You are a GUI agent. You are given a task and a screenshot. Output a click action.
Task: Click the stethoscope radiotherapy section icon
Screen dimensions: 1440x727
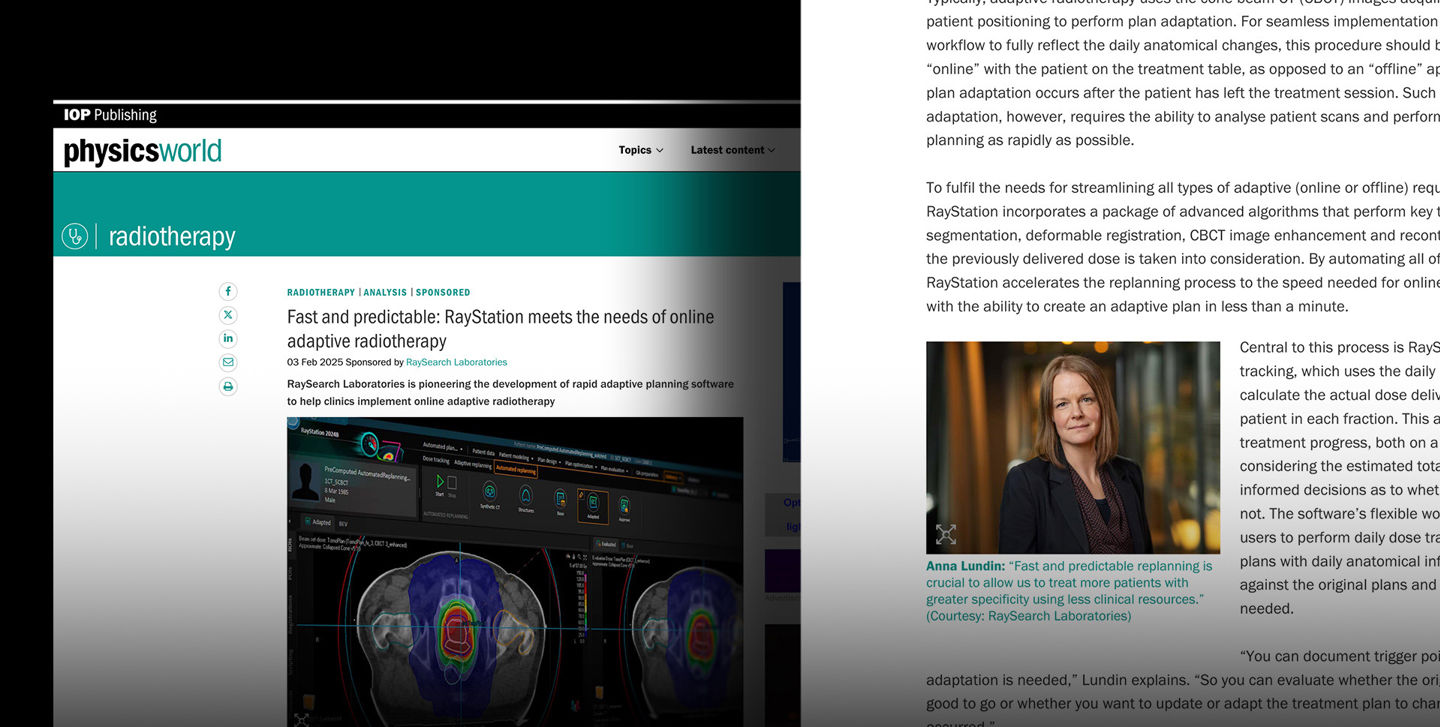[x=75, y=236]
